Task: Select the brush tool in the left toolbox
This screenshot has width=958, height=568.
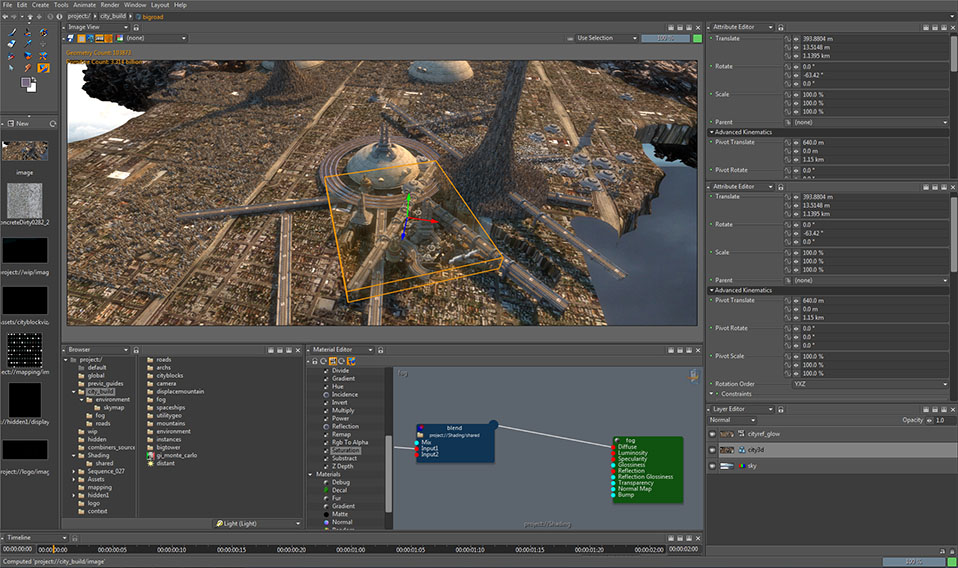Action: 11,33
